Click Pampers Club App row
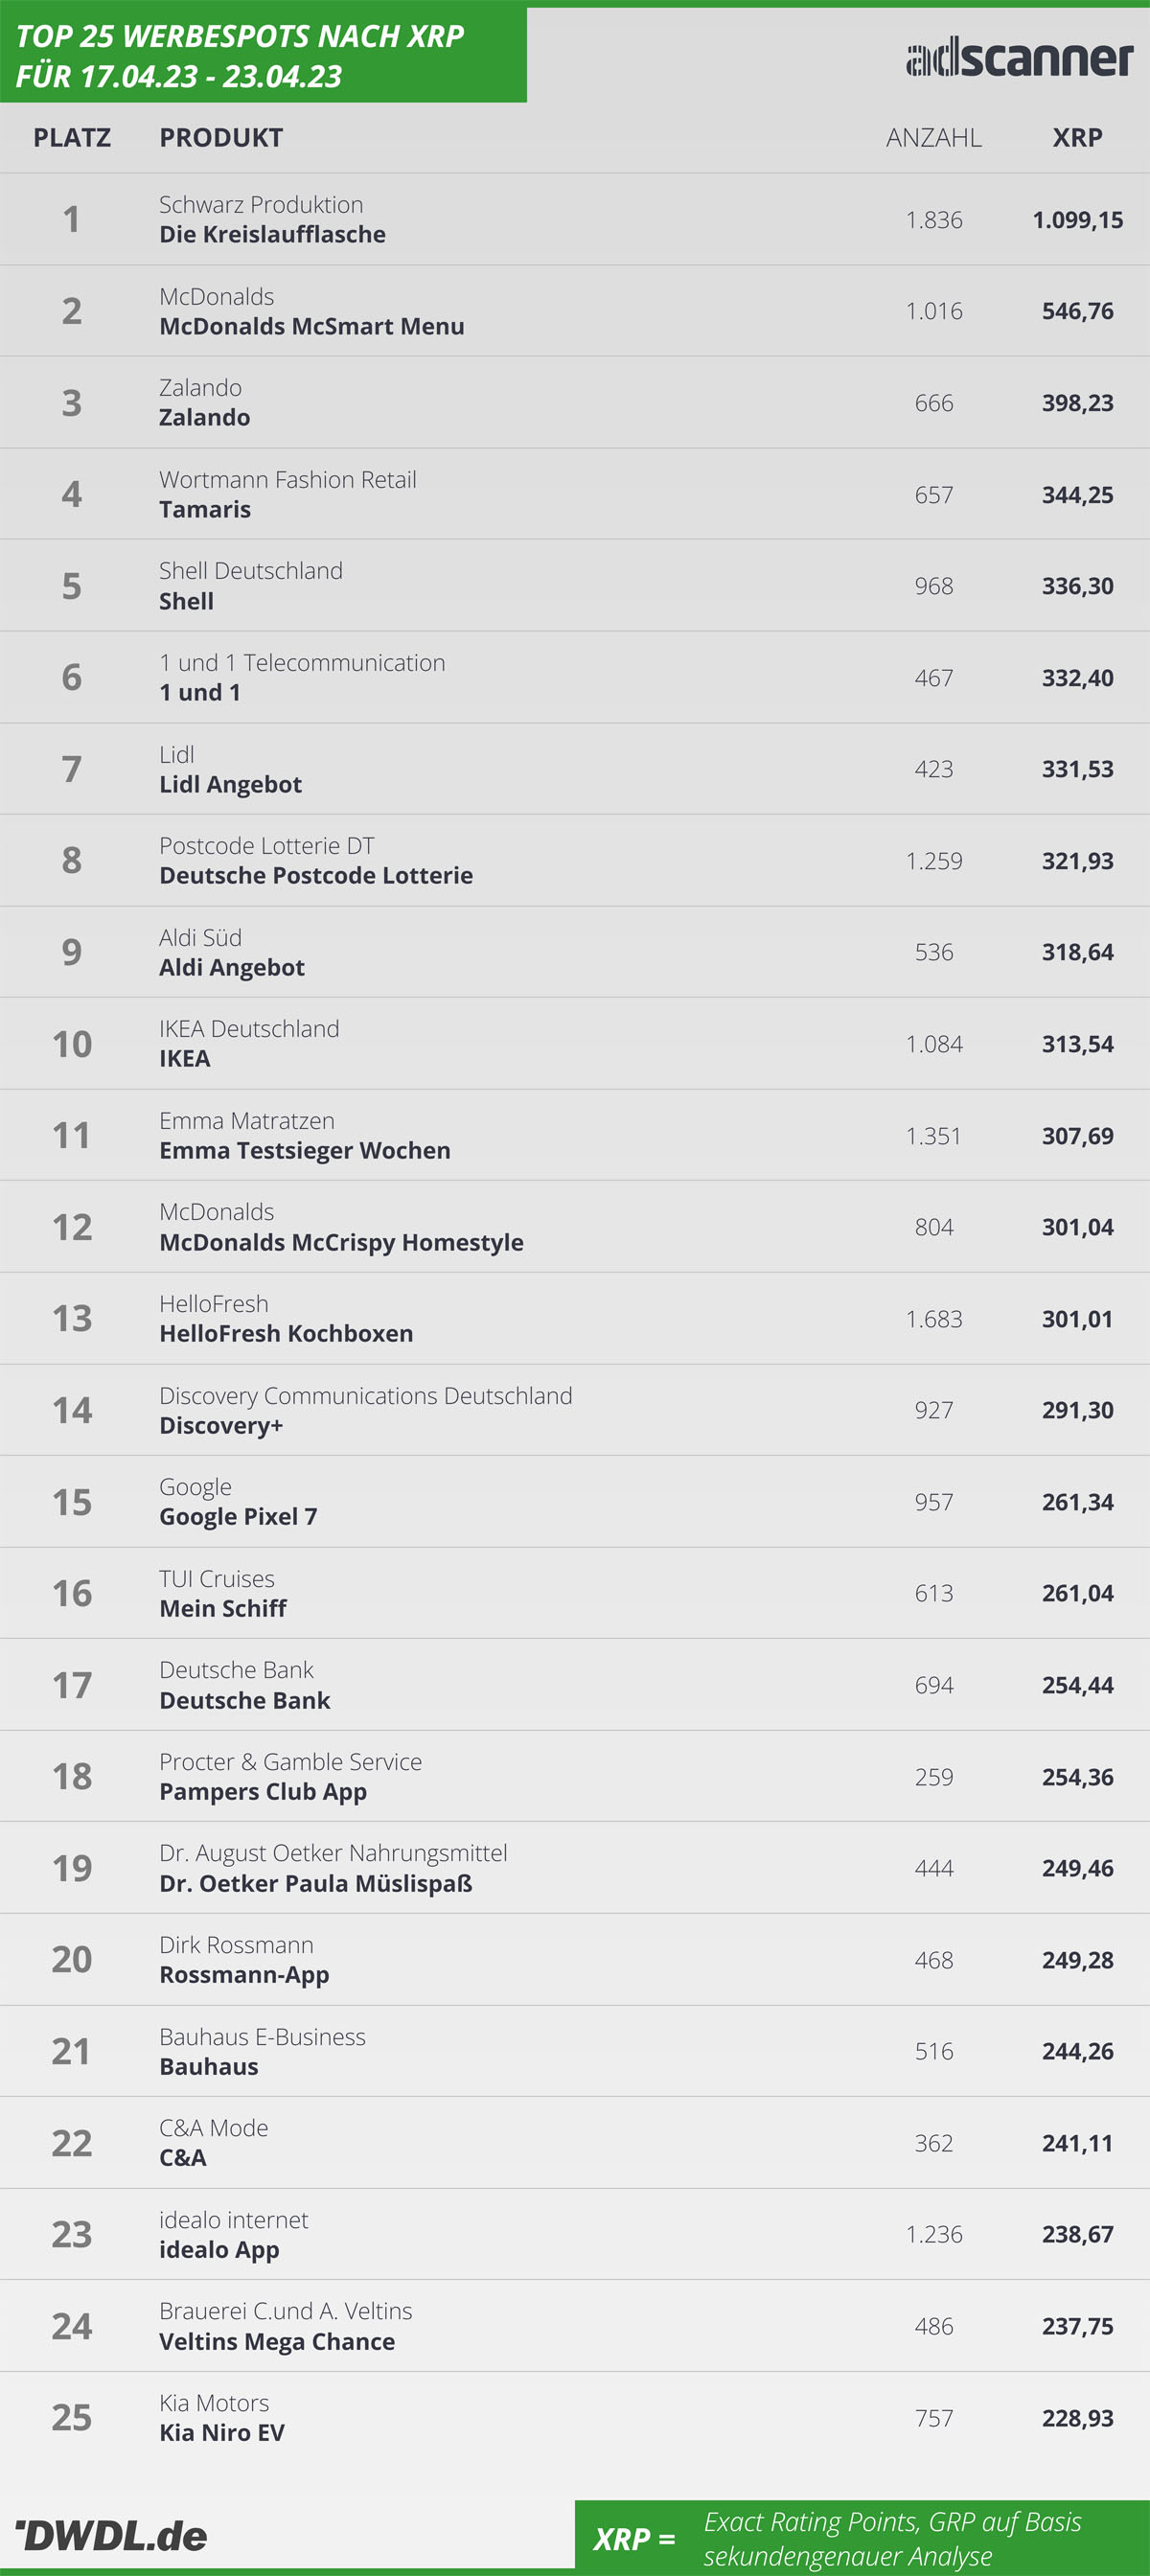This screenshot has width=1150, height=2576. [575, 1776]
